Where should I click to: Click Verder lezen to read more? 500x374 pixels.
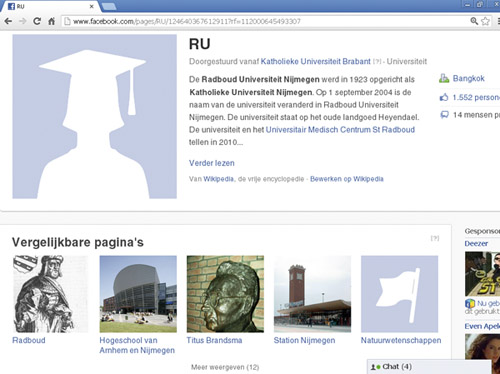212,163
